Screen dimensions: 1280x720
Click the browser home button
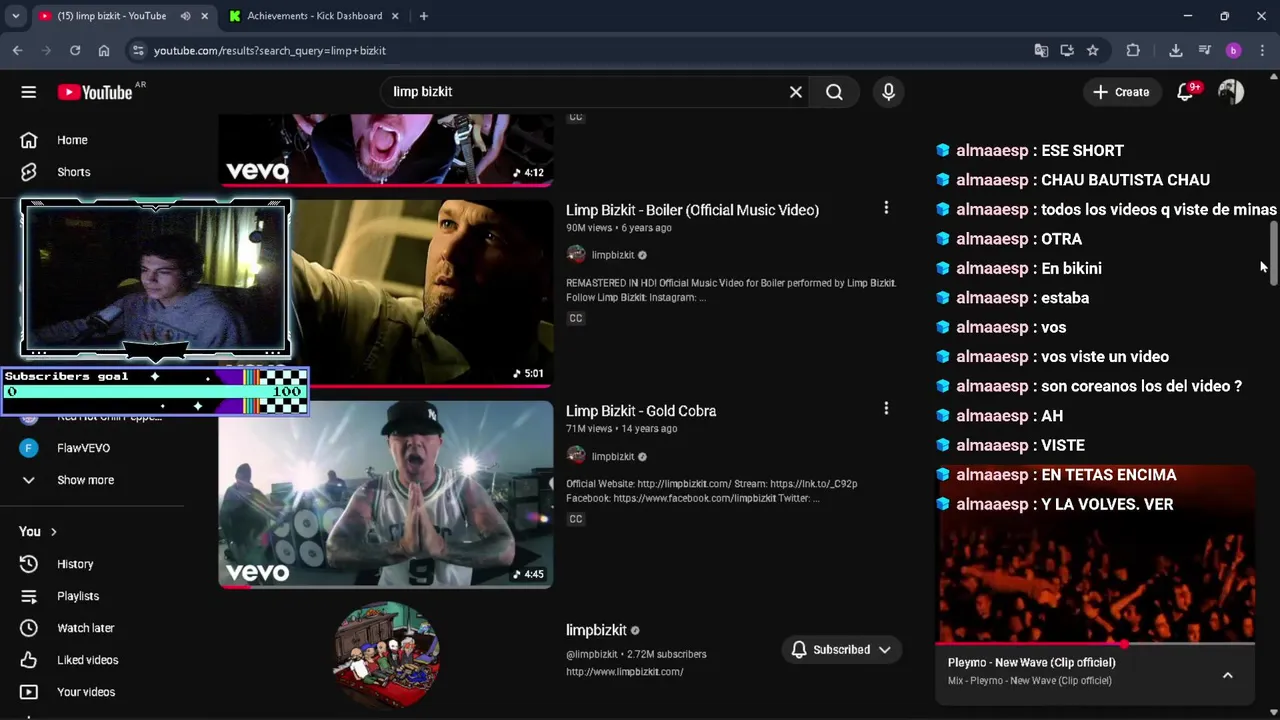(x=104, y=50)
